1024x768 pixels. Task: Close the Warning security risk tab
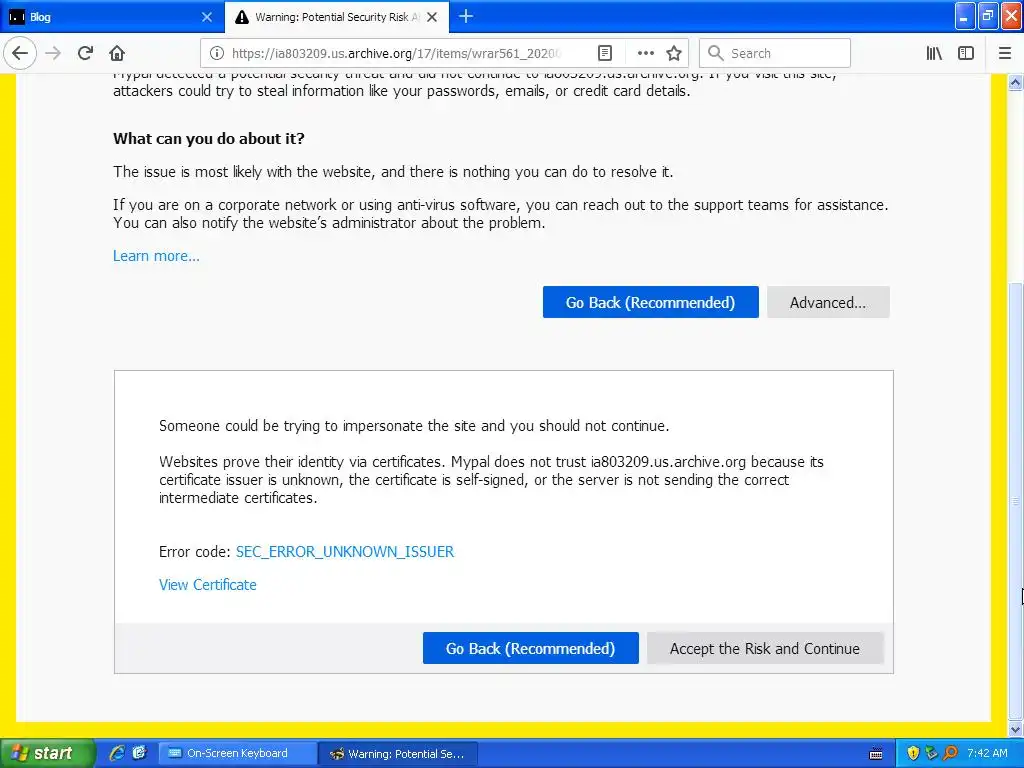(432, 17)
